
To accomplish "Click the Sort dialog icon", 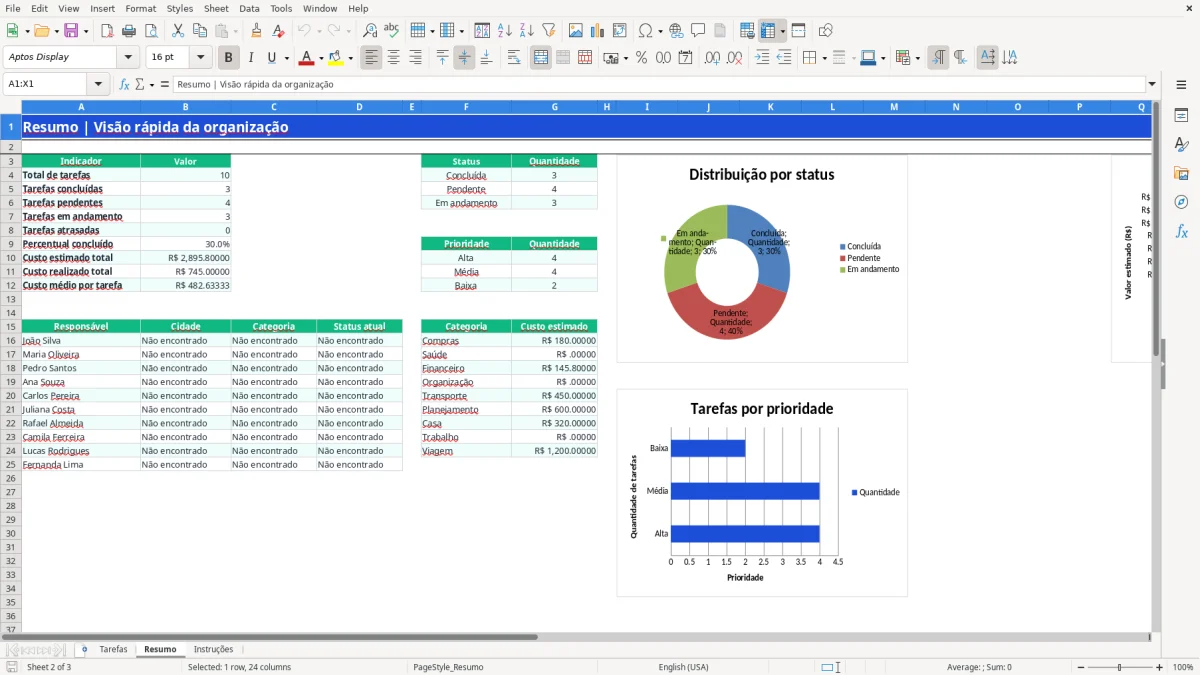I will tap(482, 31).
